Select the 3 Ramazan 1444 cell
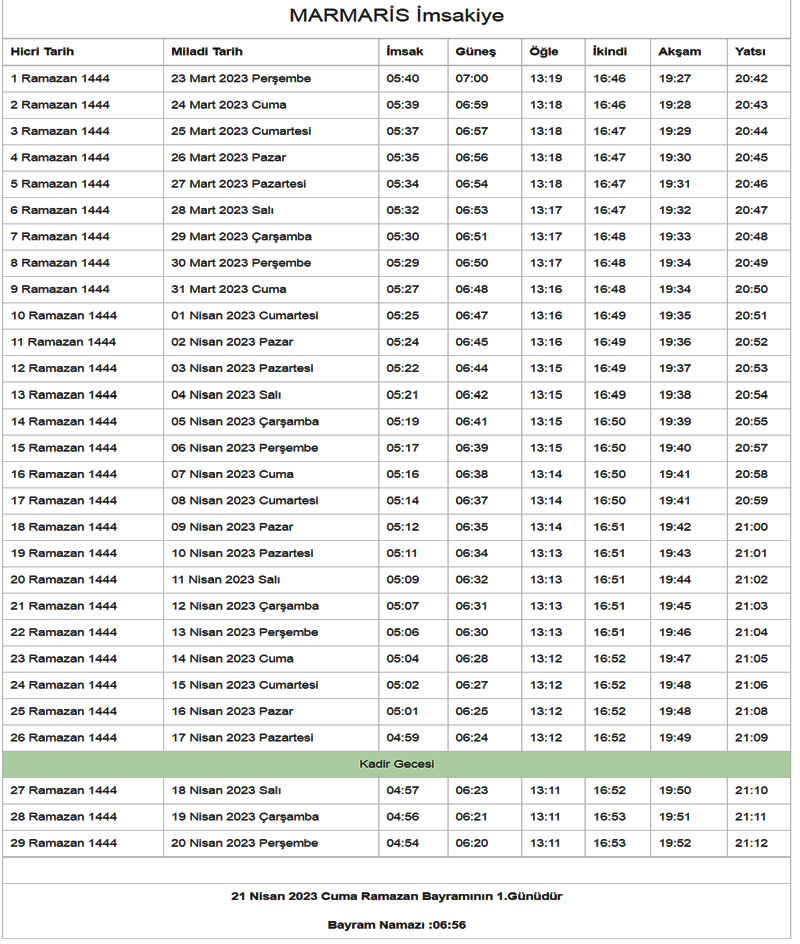Screen dimensions: 800x944 coord(60,131)
